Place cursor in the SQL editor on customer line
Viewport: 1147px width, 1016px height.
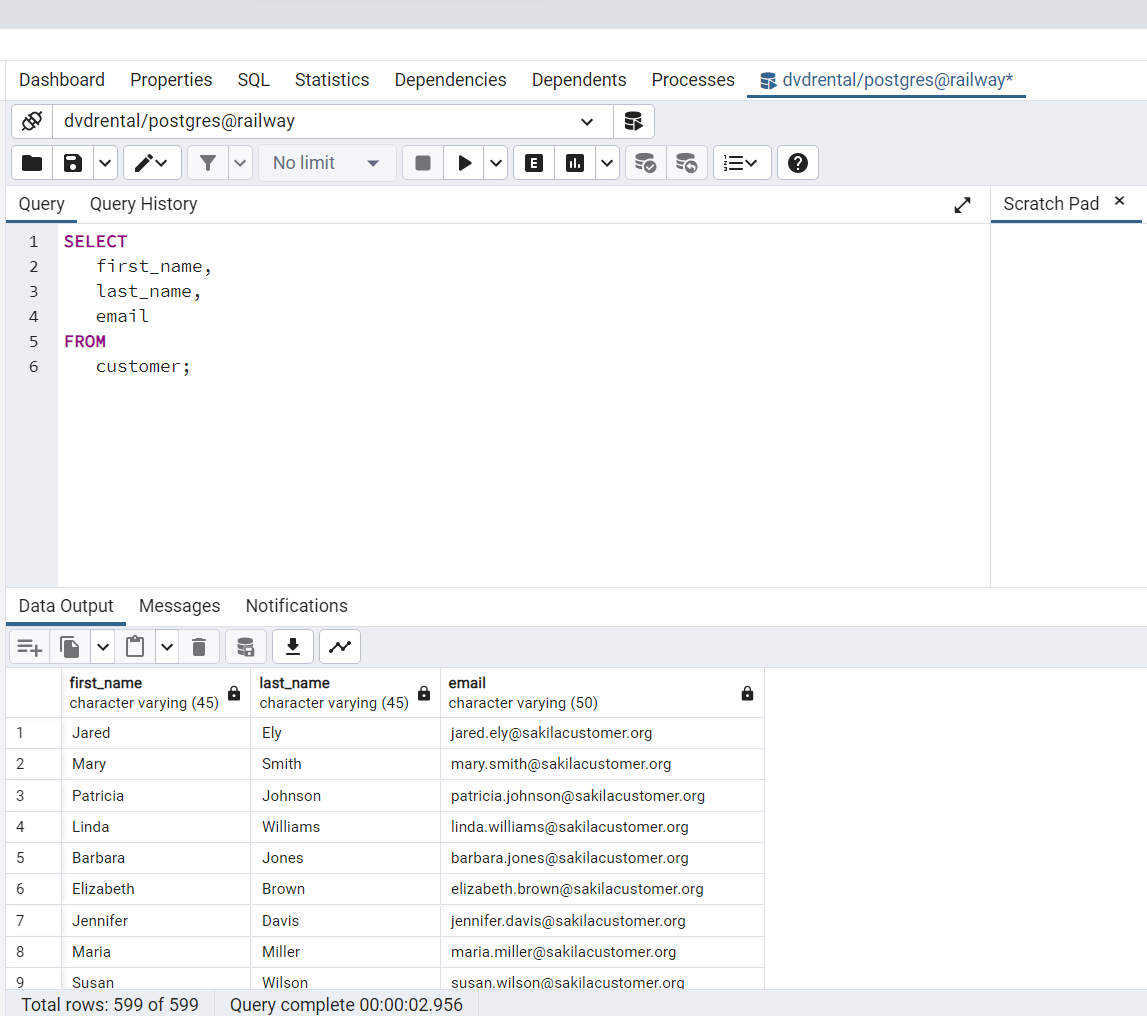coord(143,366)
